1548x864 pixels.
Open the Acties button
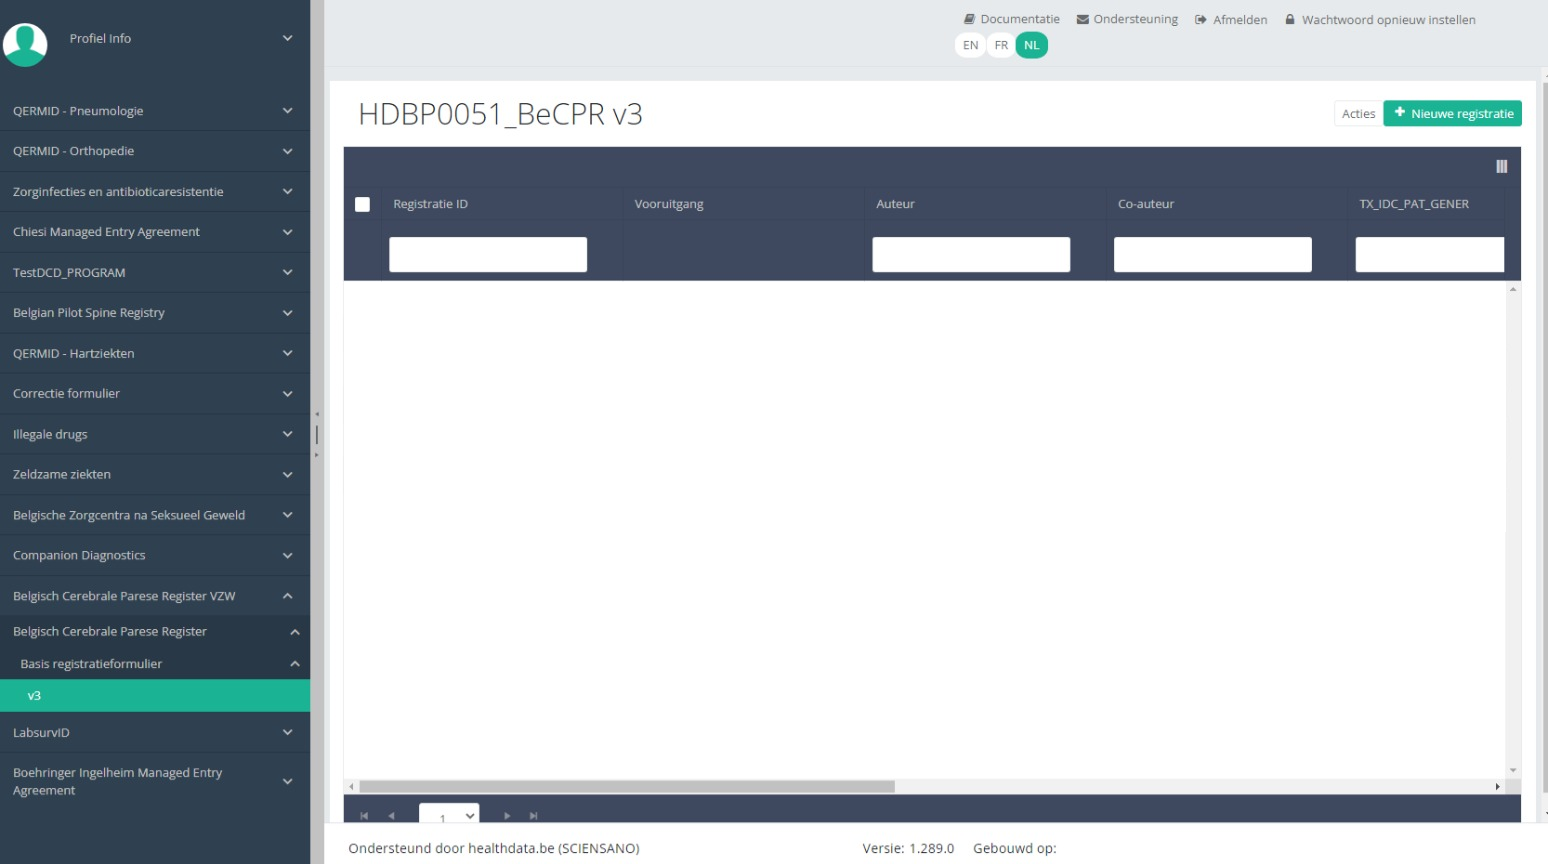pos(1358,114)
